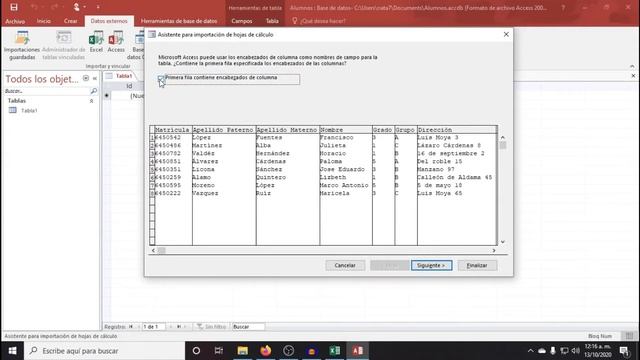Switch to the Campos tab

coord(242,21)
